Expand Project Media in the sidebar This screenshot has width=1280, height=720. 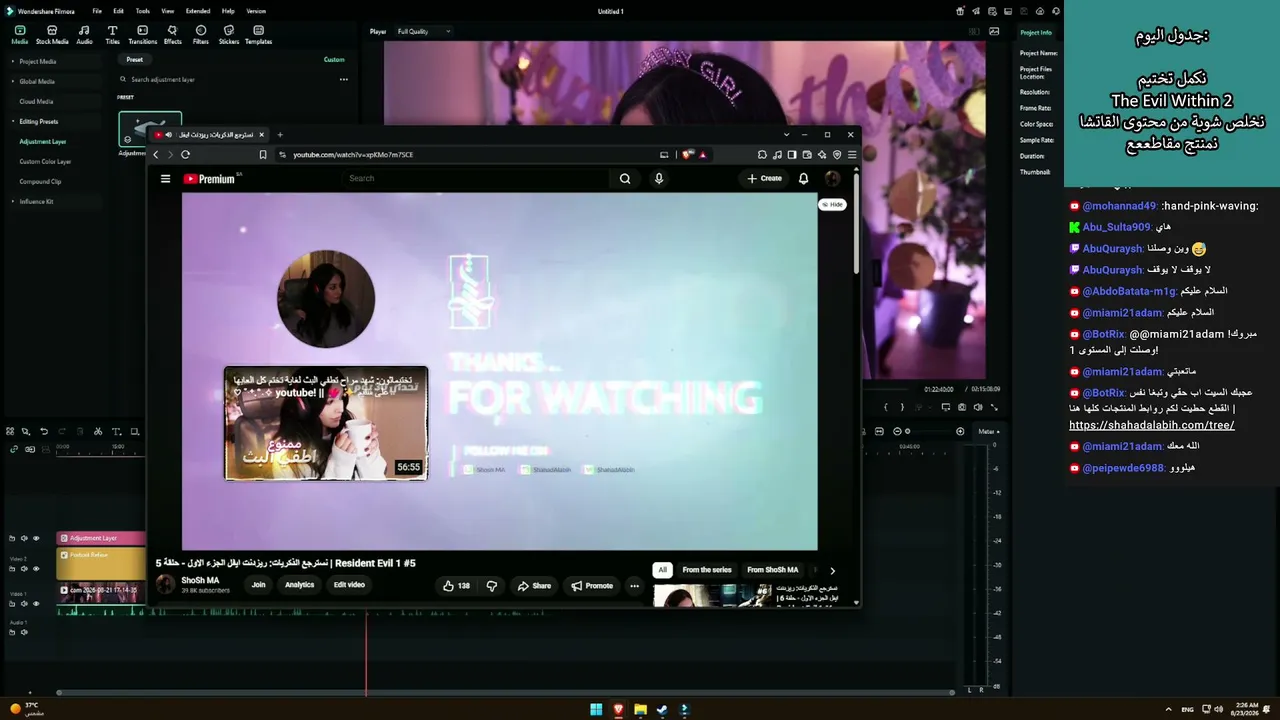click(12, 61)
